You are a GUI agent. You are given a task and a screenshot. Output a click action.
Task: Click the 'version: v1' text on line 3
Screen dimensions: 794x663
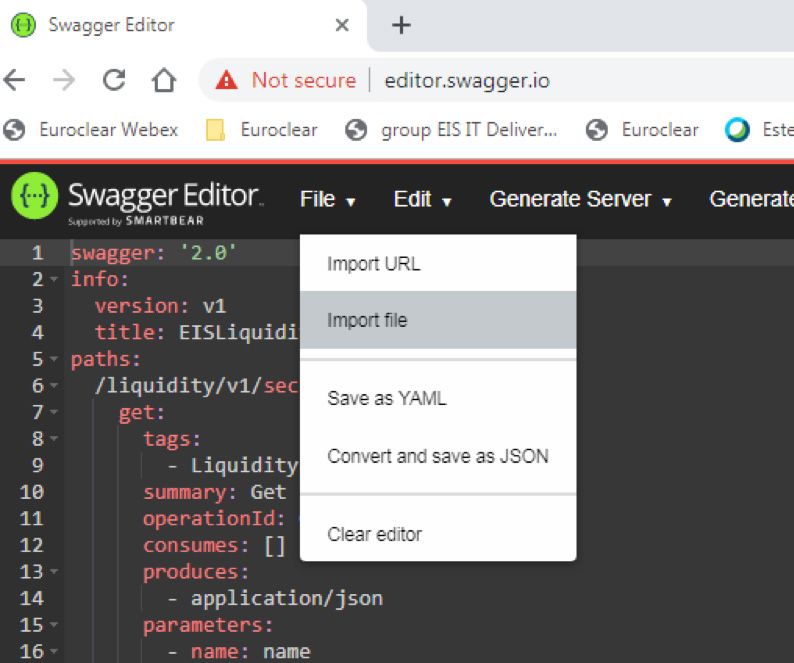click(x=161, y=306)
